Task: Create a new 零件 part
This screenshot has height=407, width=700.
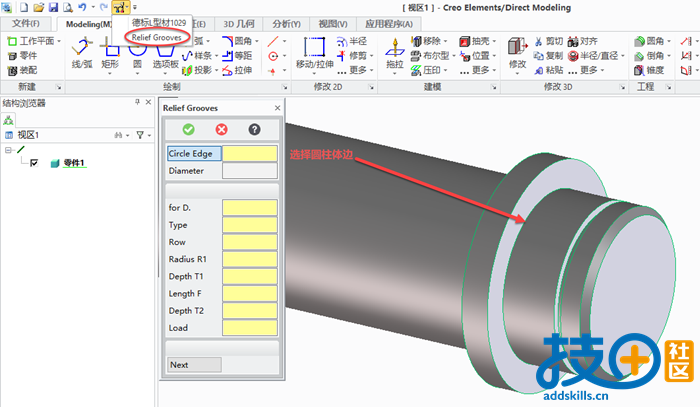Action: click(x=22, y=56)
